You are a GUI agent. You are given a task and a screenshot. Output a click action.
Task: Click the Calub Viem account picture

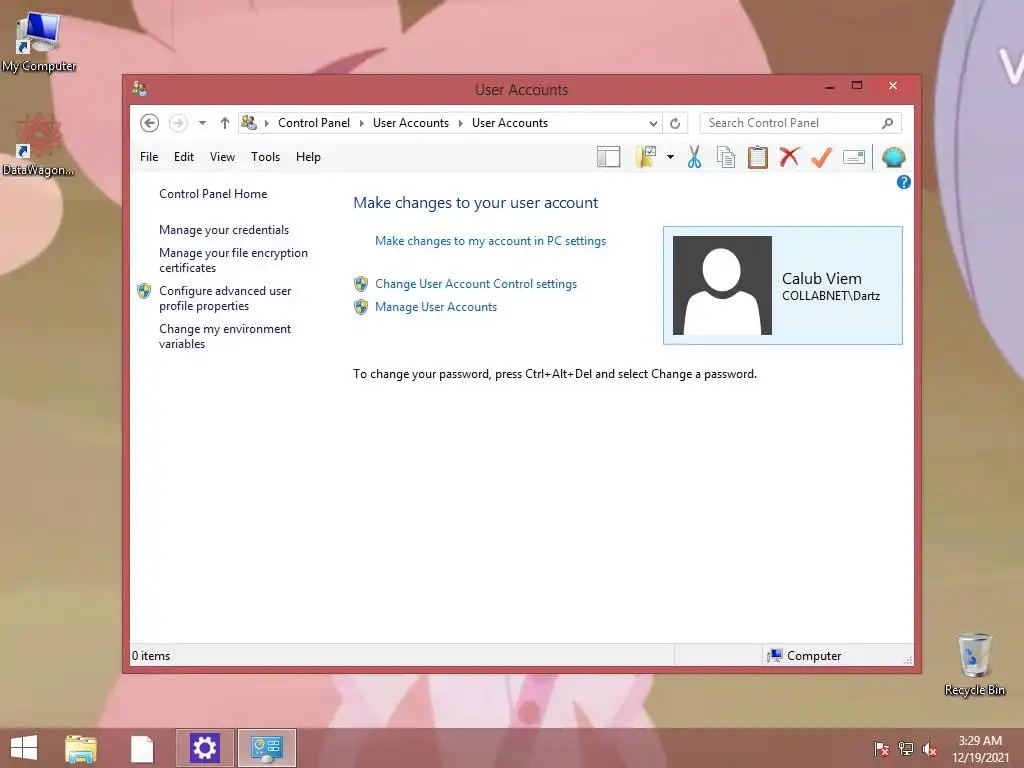tap(722, 285)
